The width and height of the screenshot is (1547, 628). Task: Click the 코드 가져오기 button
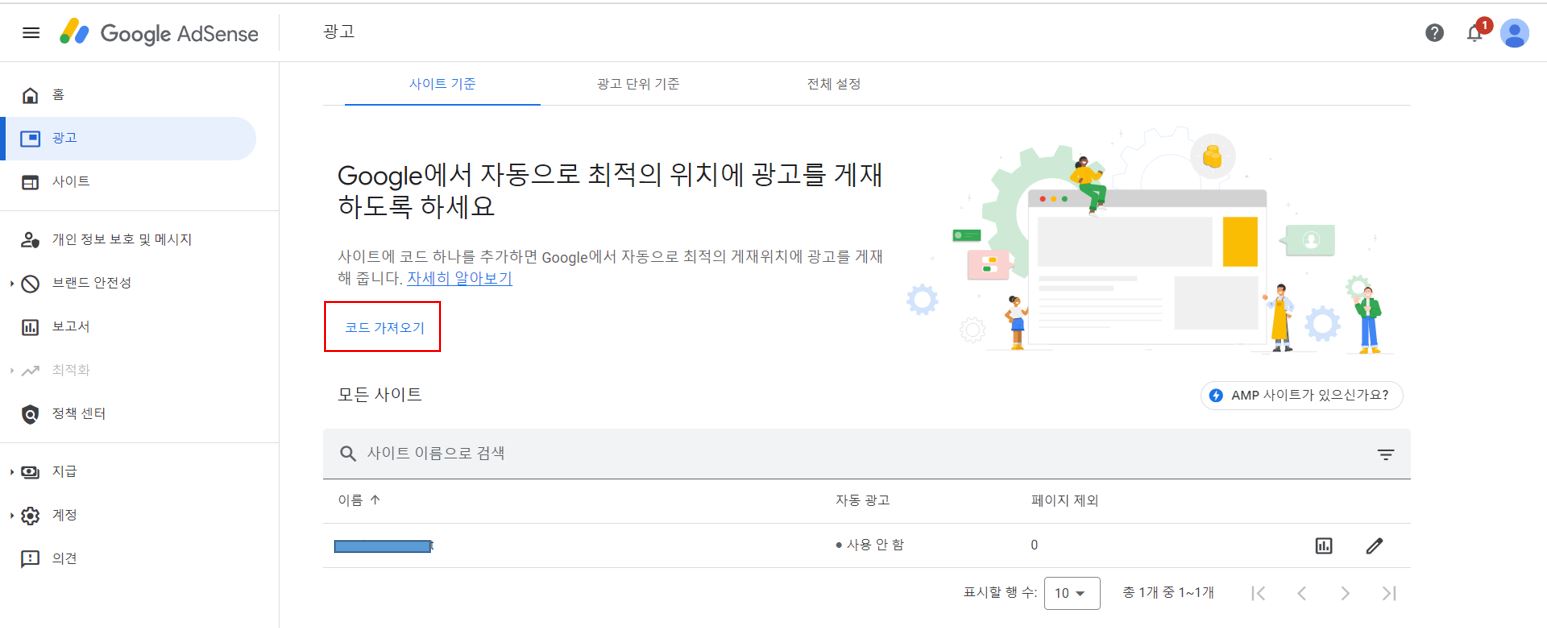[x=385, y=328]
